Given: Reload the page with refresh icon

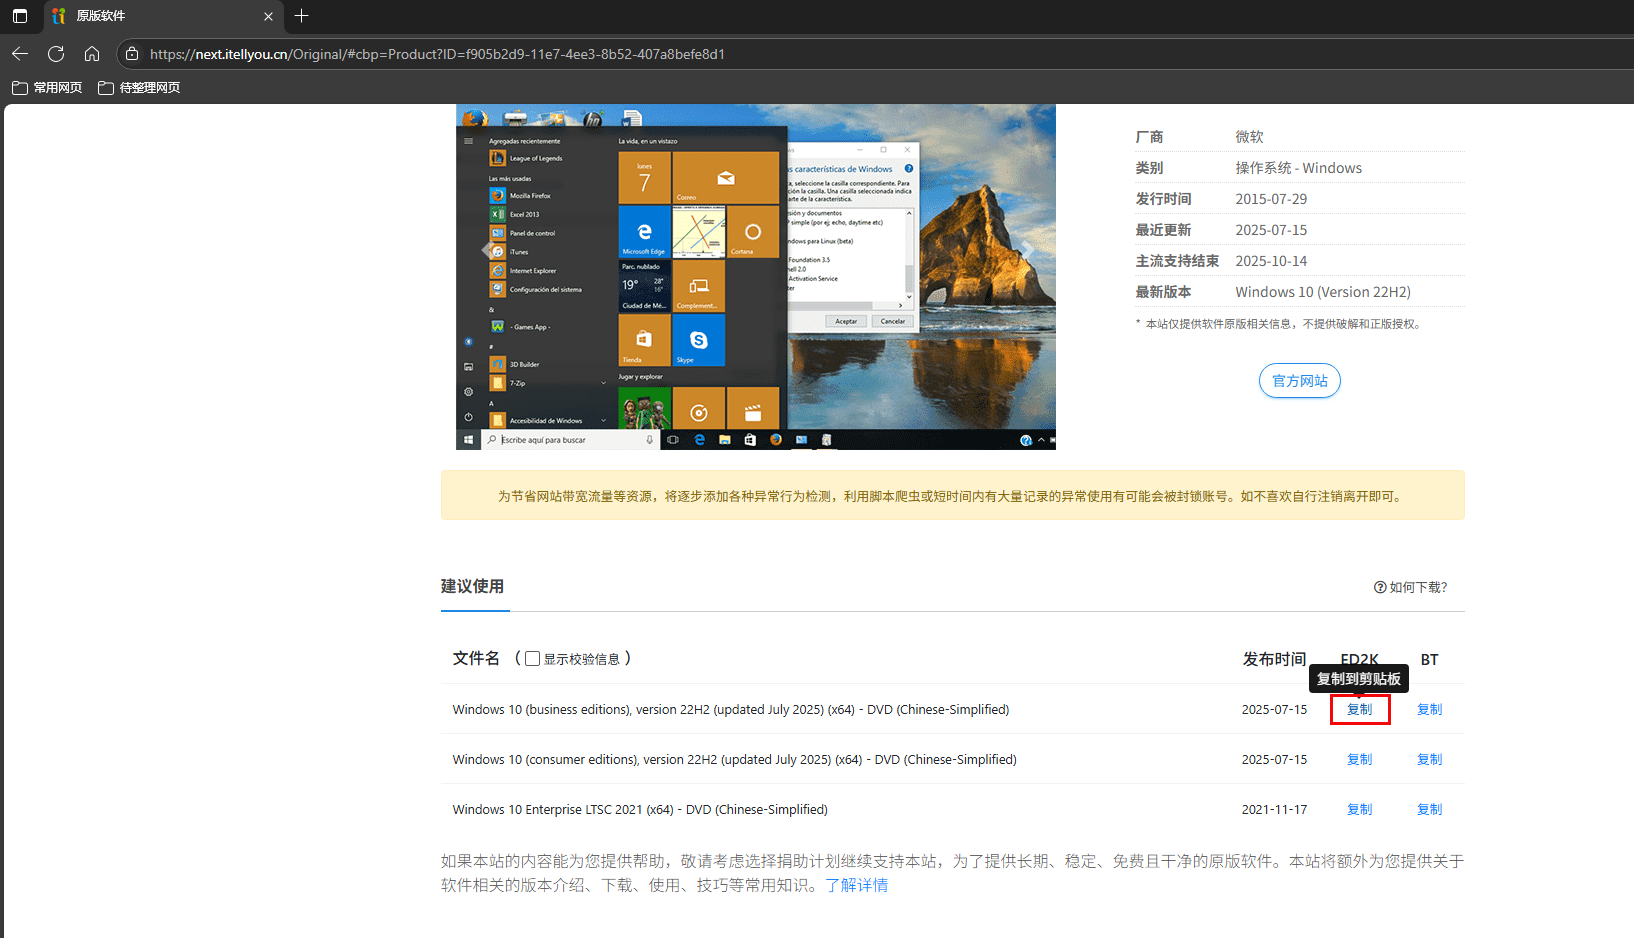Looking at the screenshot, I should pos(56,54).
